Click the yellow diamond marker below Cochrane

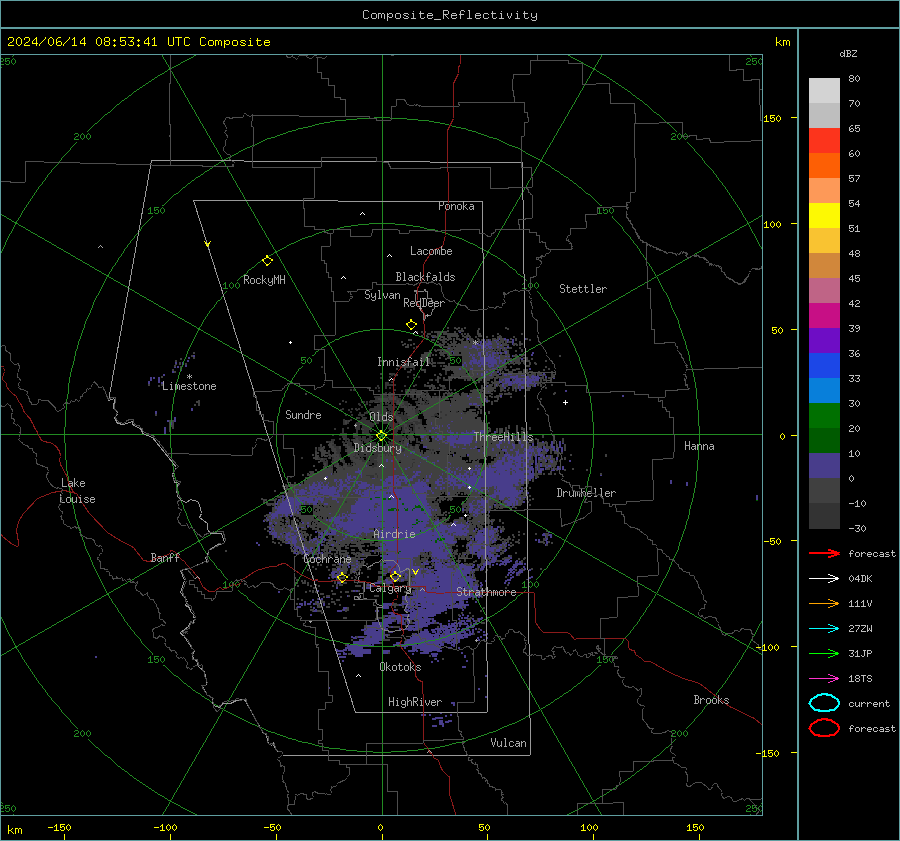click(x=343, y=577)
